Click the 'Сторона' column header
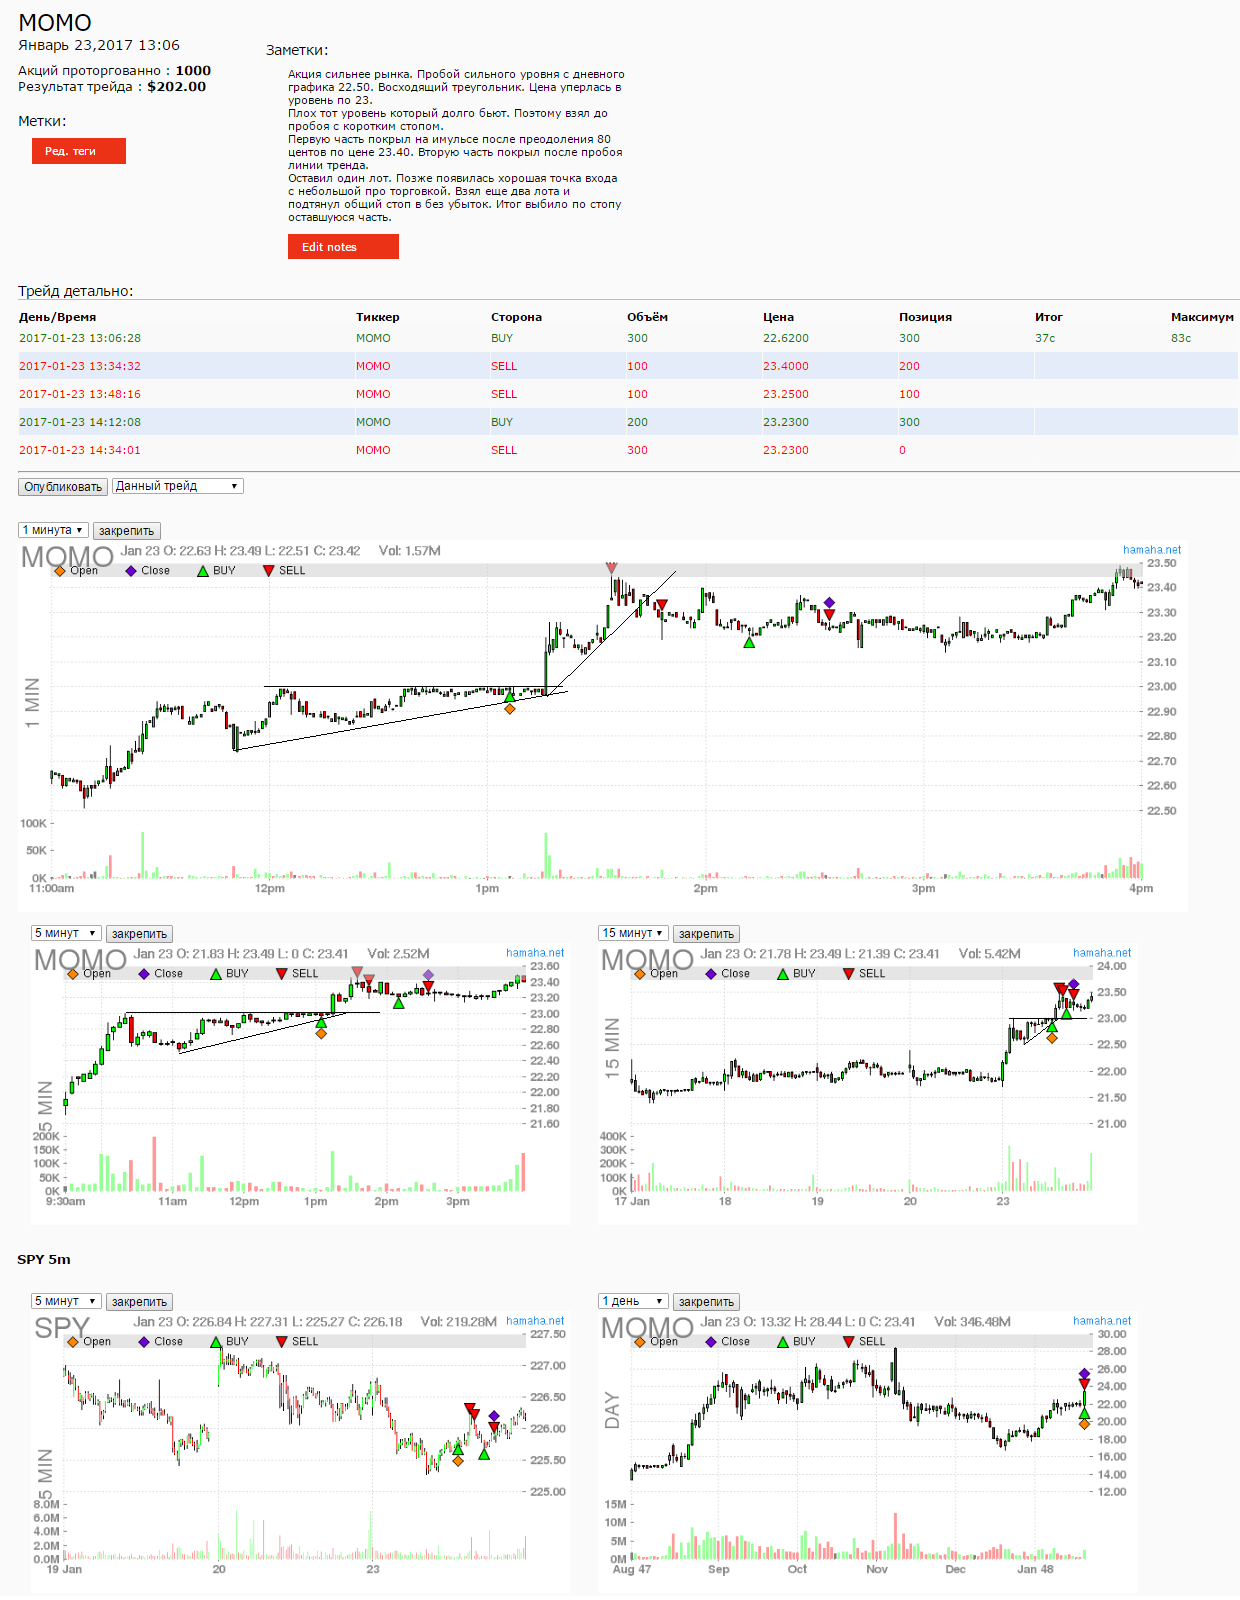 [516, 317]
